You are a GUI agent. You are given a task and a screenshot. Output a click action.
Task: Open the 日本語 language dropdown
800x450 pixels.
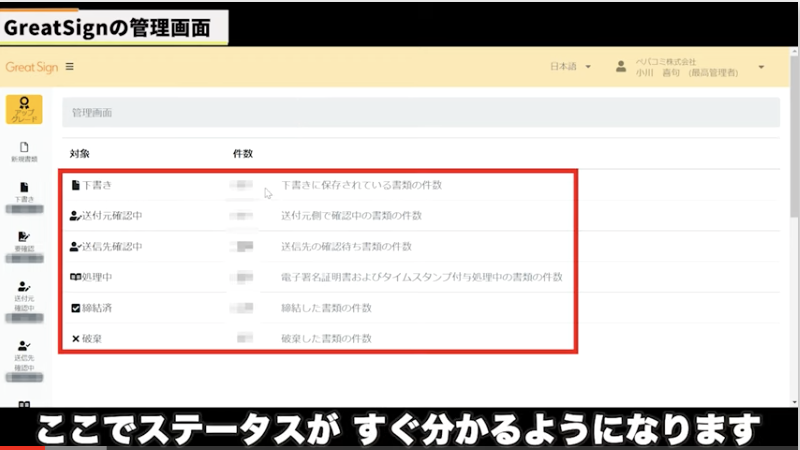[x=570, y=67]
